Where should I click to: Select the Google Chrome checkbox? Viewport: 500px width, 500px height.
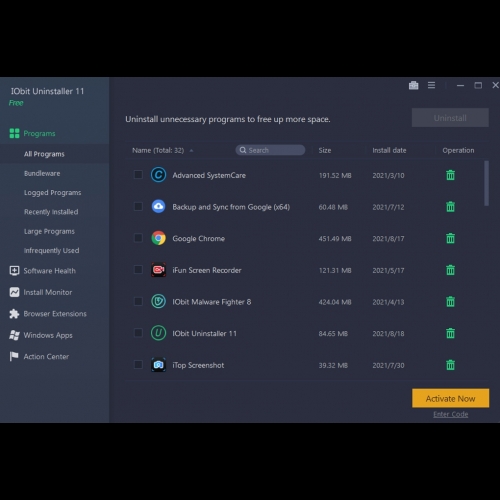pyautogui.click(x=138, y=238)
